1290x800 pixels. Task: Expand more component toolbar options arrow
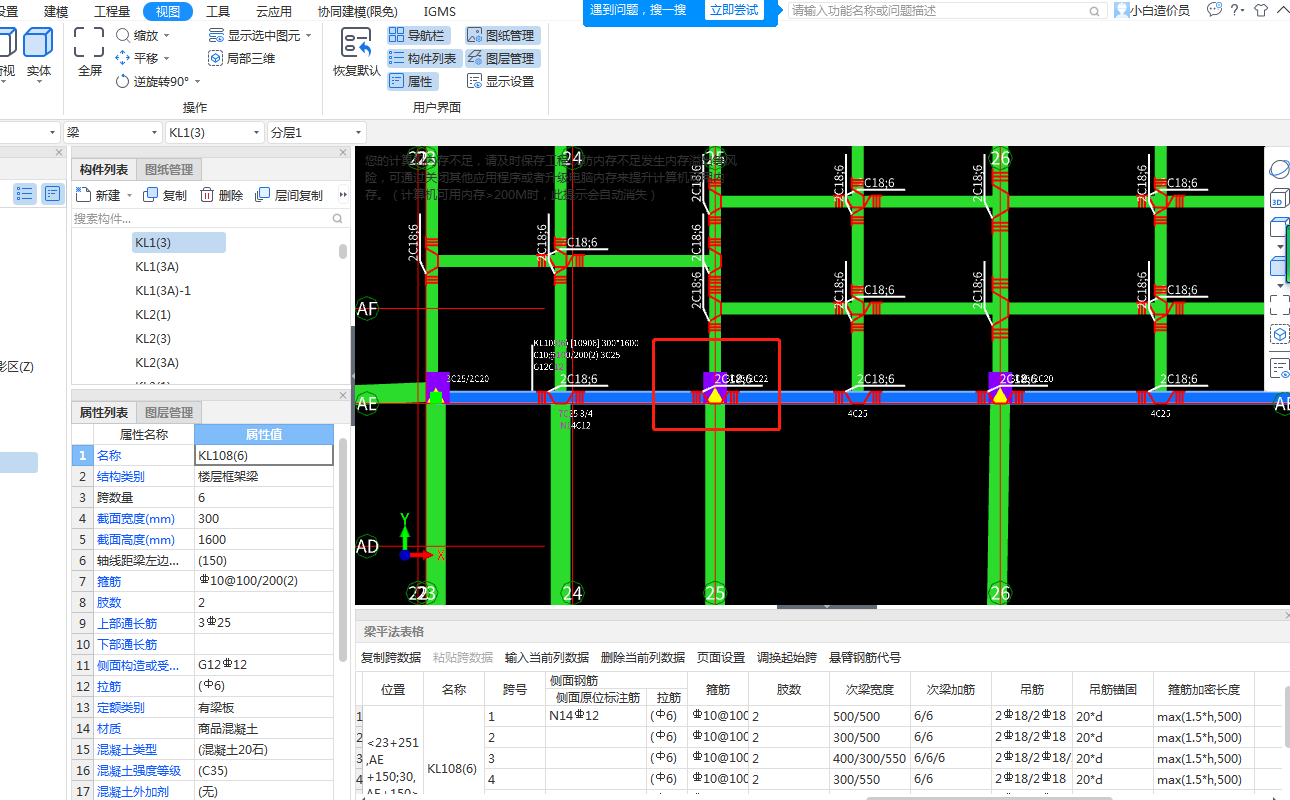(x=344, y=195)
